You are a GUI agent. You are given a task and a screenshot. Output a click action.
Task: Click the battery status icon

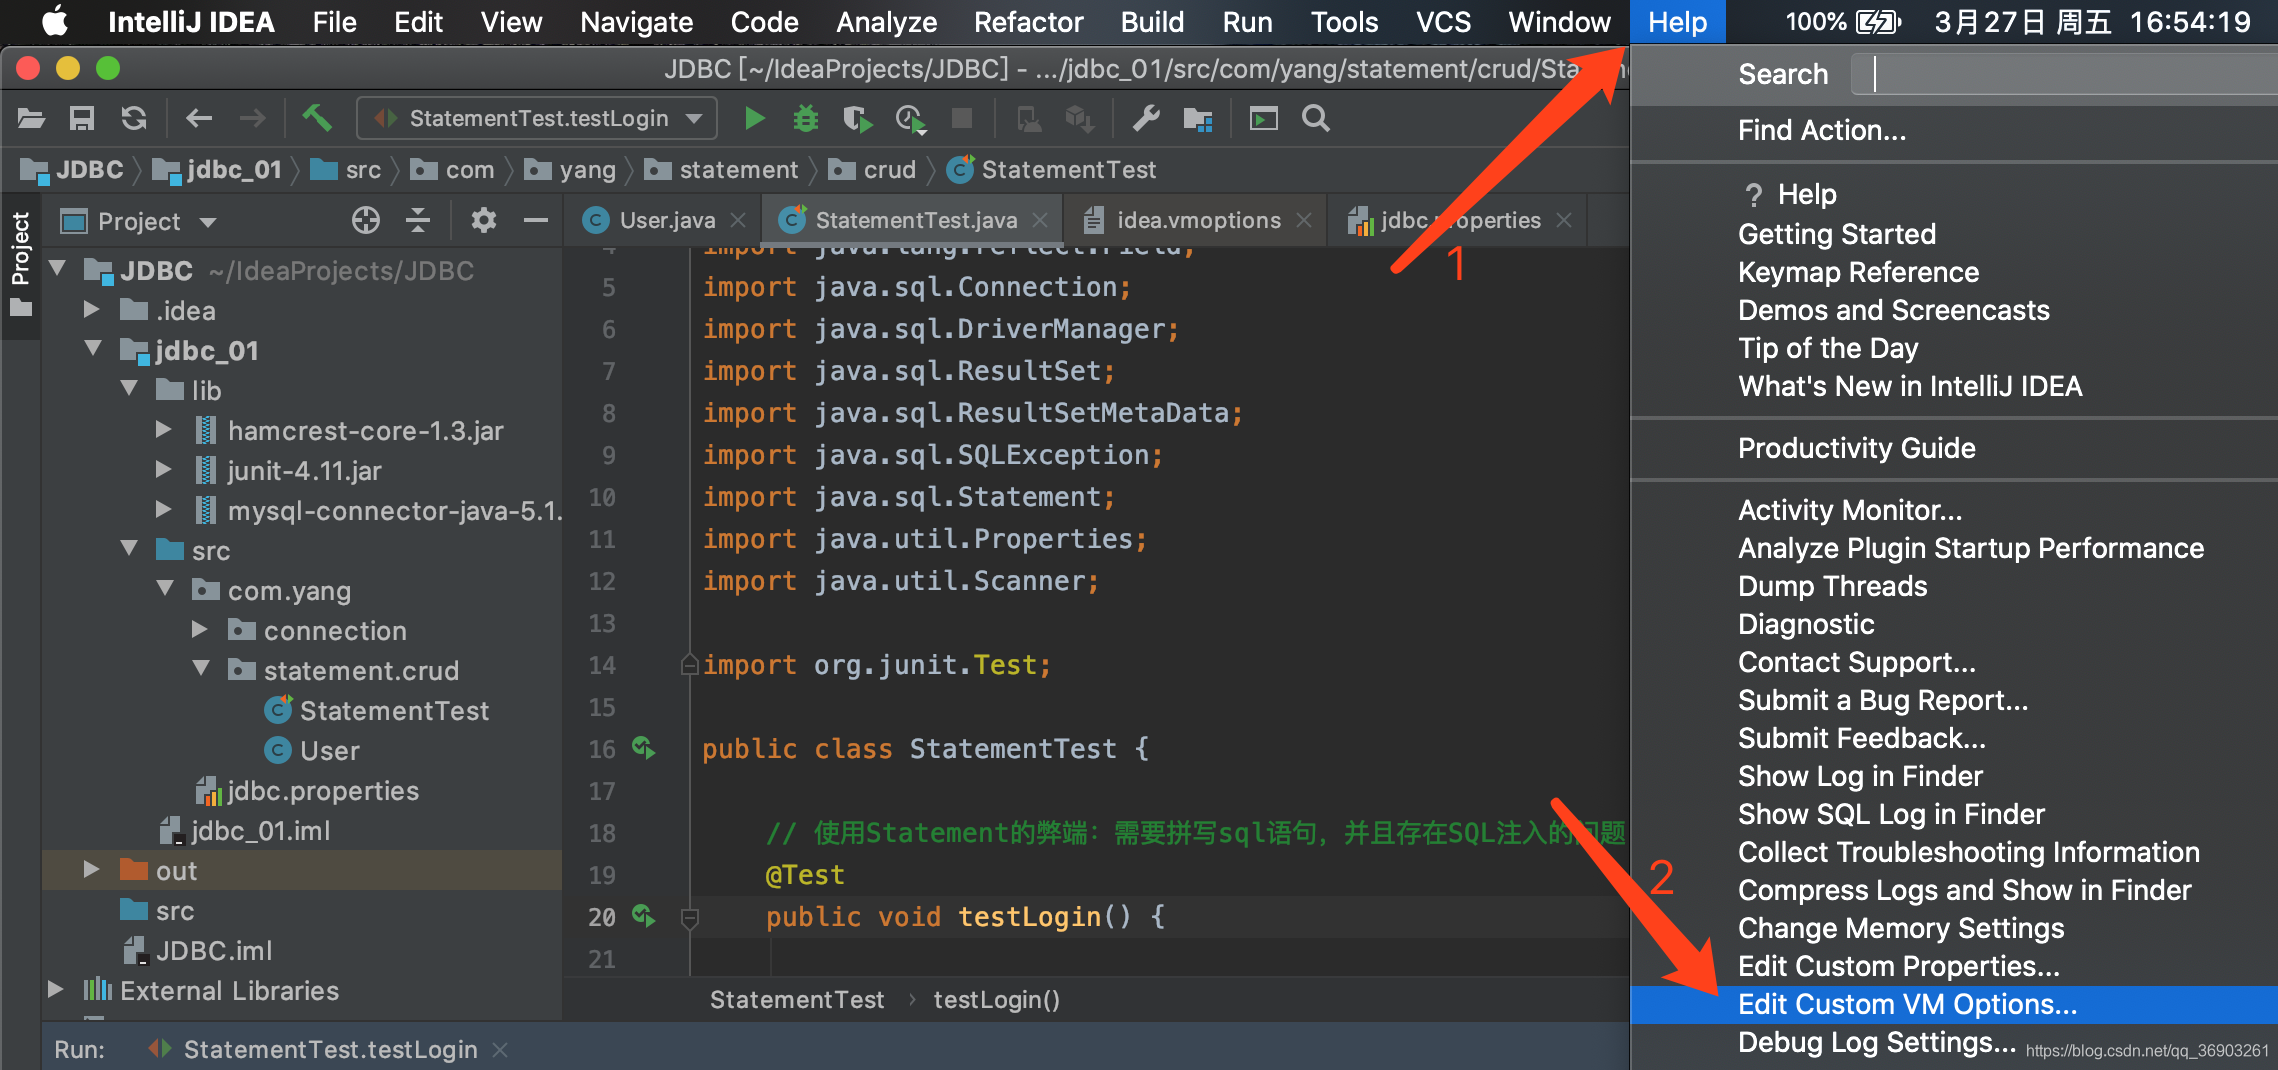click(1877, 21)
